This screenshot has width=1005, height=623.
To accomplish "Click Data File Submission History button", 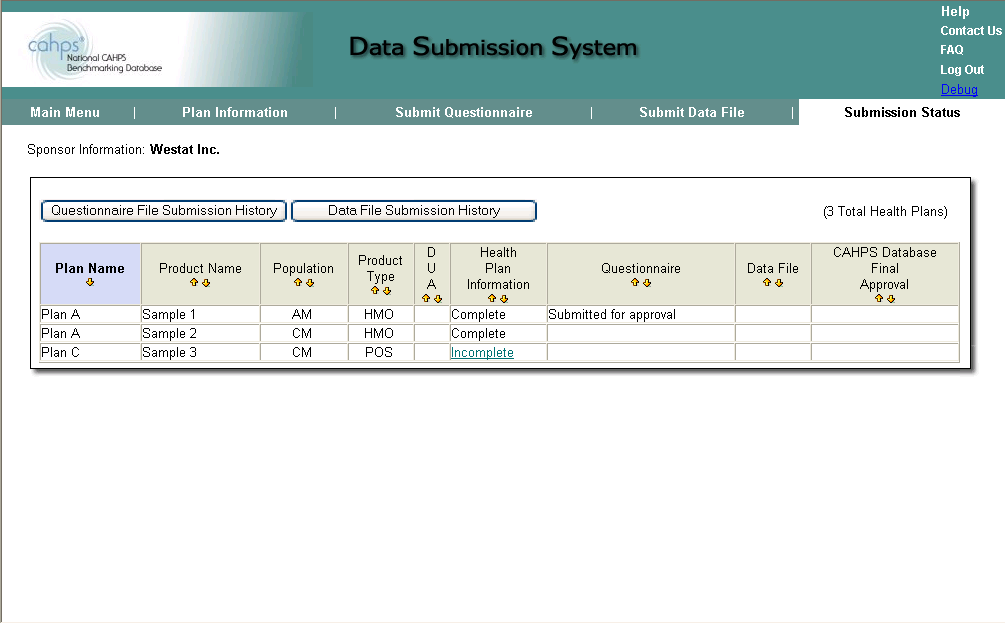I will 414,211.
